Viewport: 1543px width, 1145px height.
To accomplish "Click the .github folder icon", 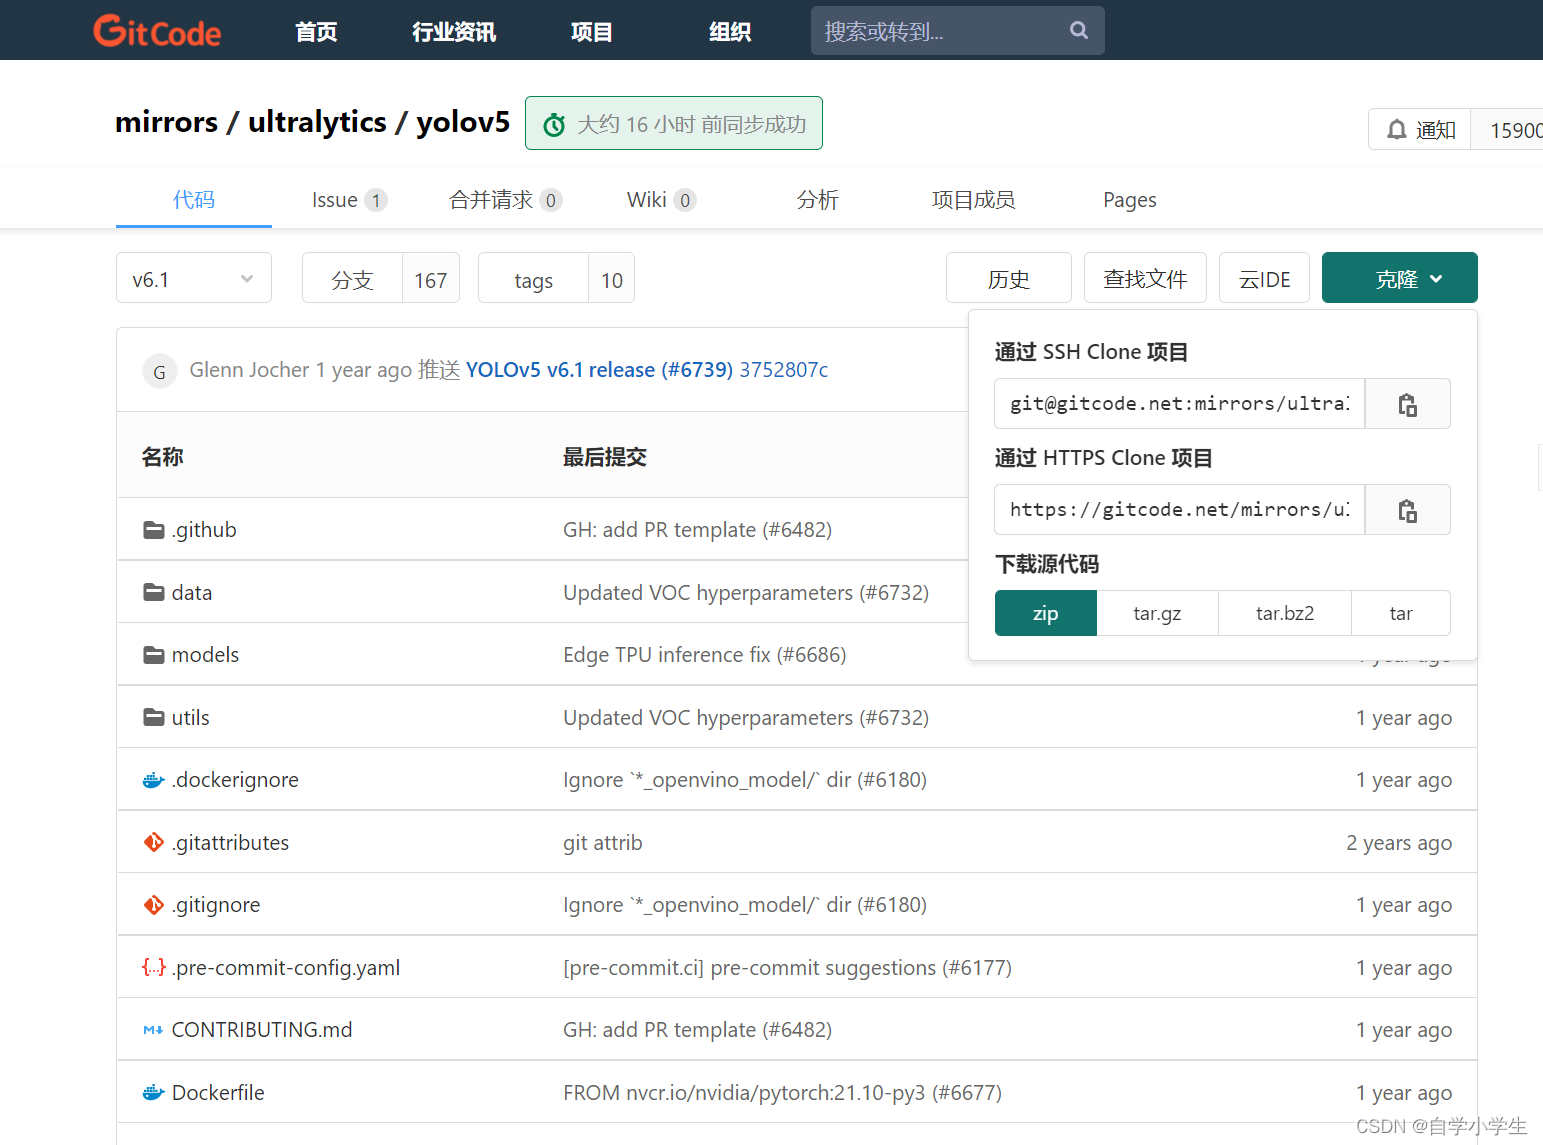I will coord(154,530).
